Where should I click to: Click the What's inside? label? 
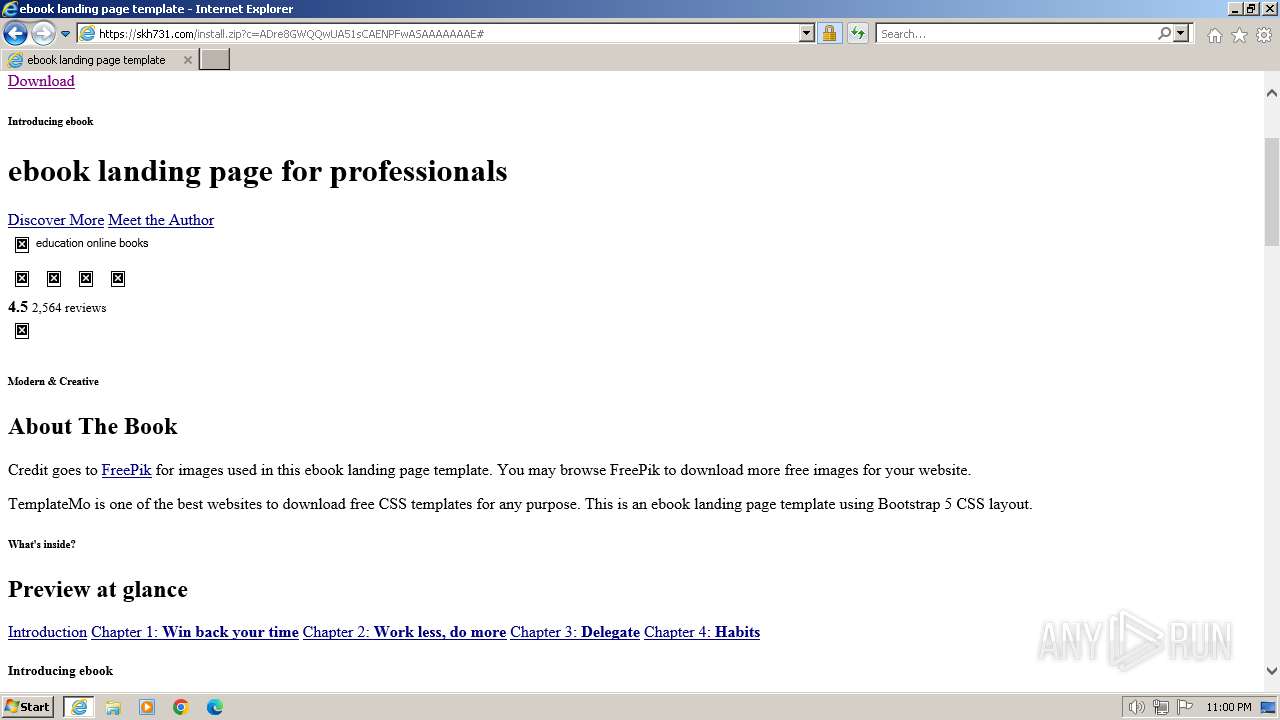tap(42, 544)
